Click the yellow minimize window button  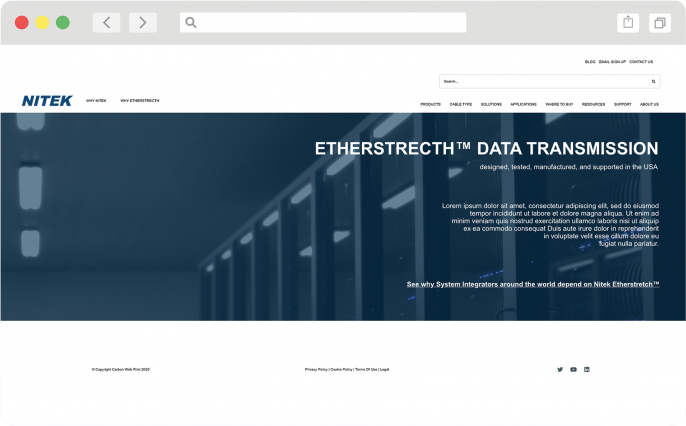[x=42, y=22]
